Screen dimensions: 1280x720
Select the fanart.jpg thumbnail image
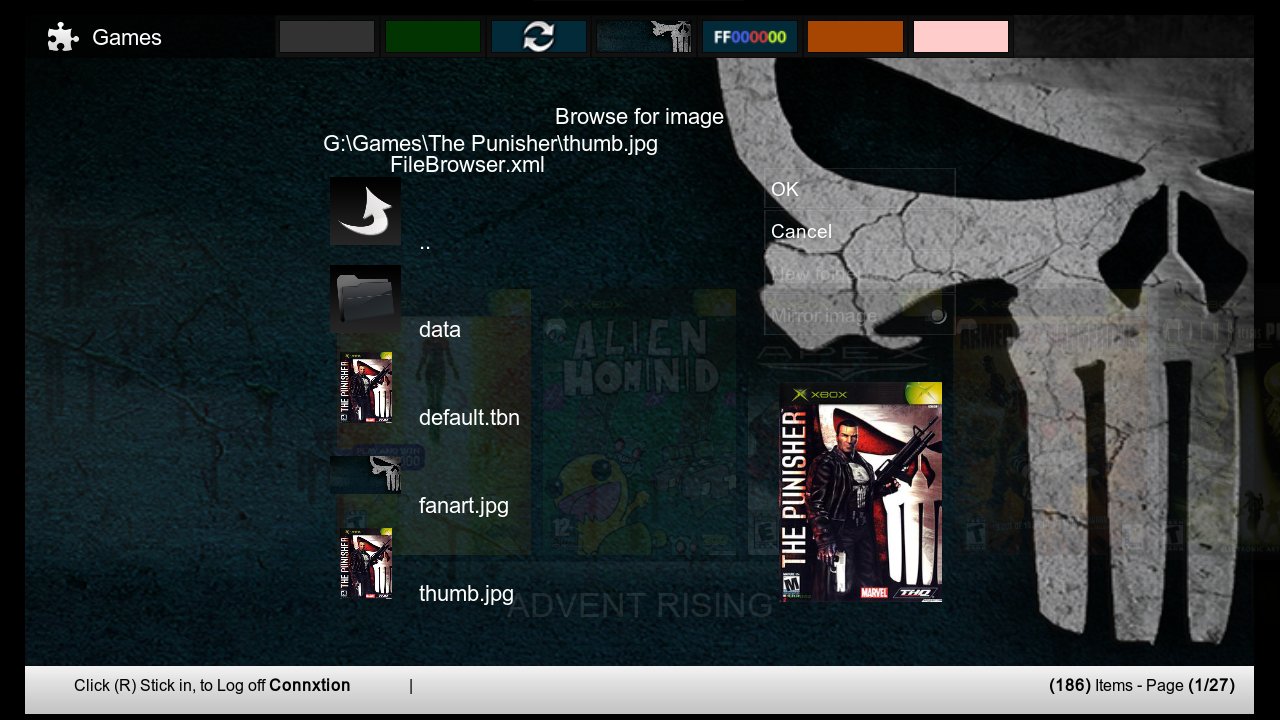point(365,475)
